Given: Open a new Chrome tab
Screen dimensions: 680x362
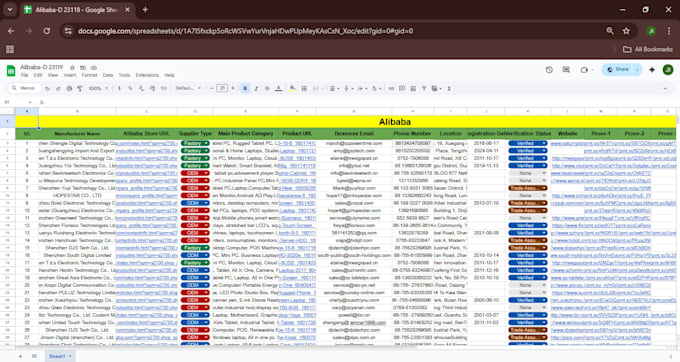Looking at the screenshot, I should 145,10.
